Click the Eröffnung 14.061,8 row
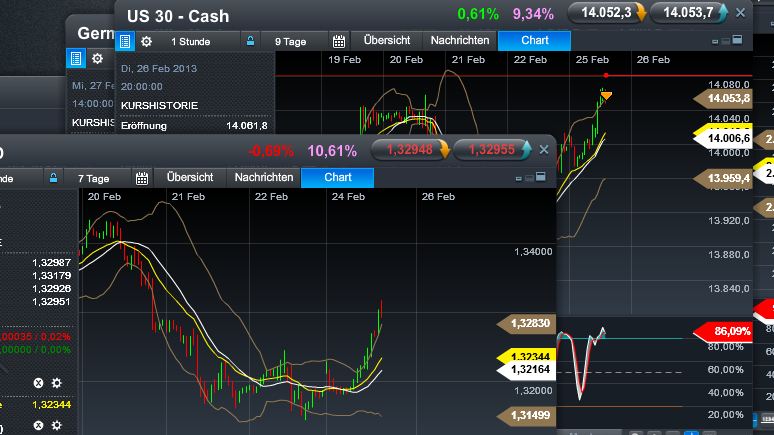 (194, 126)
